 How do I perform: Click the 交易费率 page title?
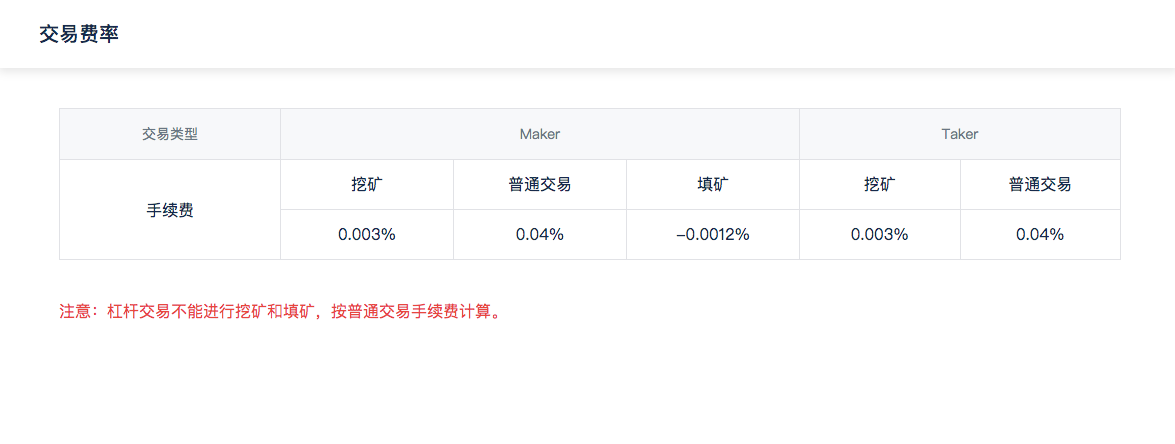[79, 34]
